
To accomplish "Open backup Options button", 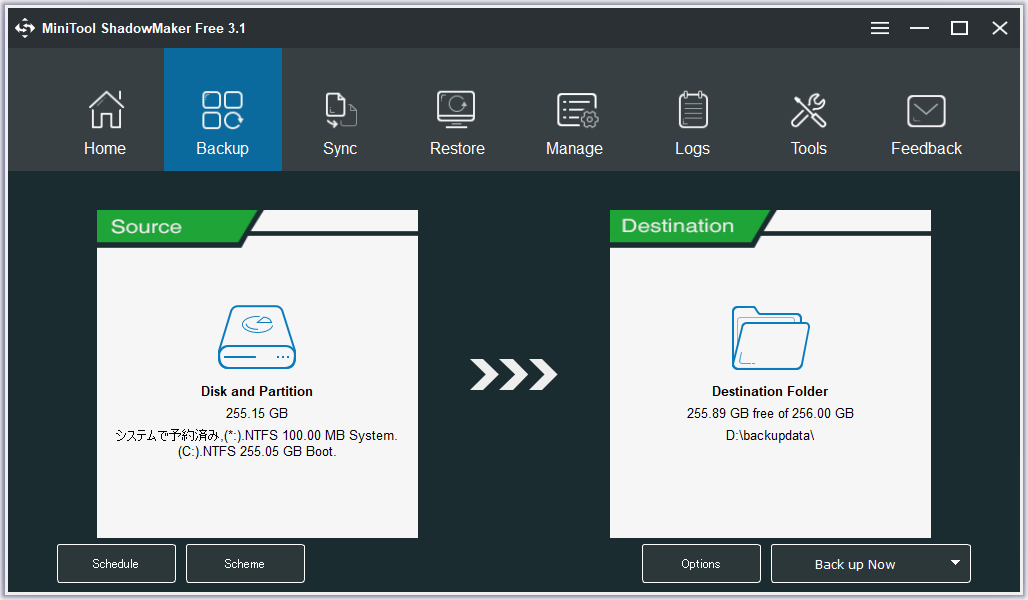I will (701, 563).
